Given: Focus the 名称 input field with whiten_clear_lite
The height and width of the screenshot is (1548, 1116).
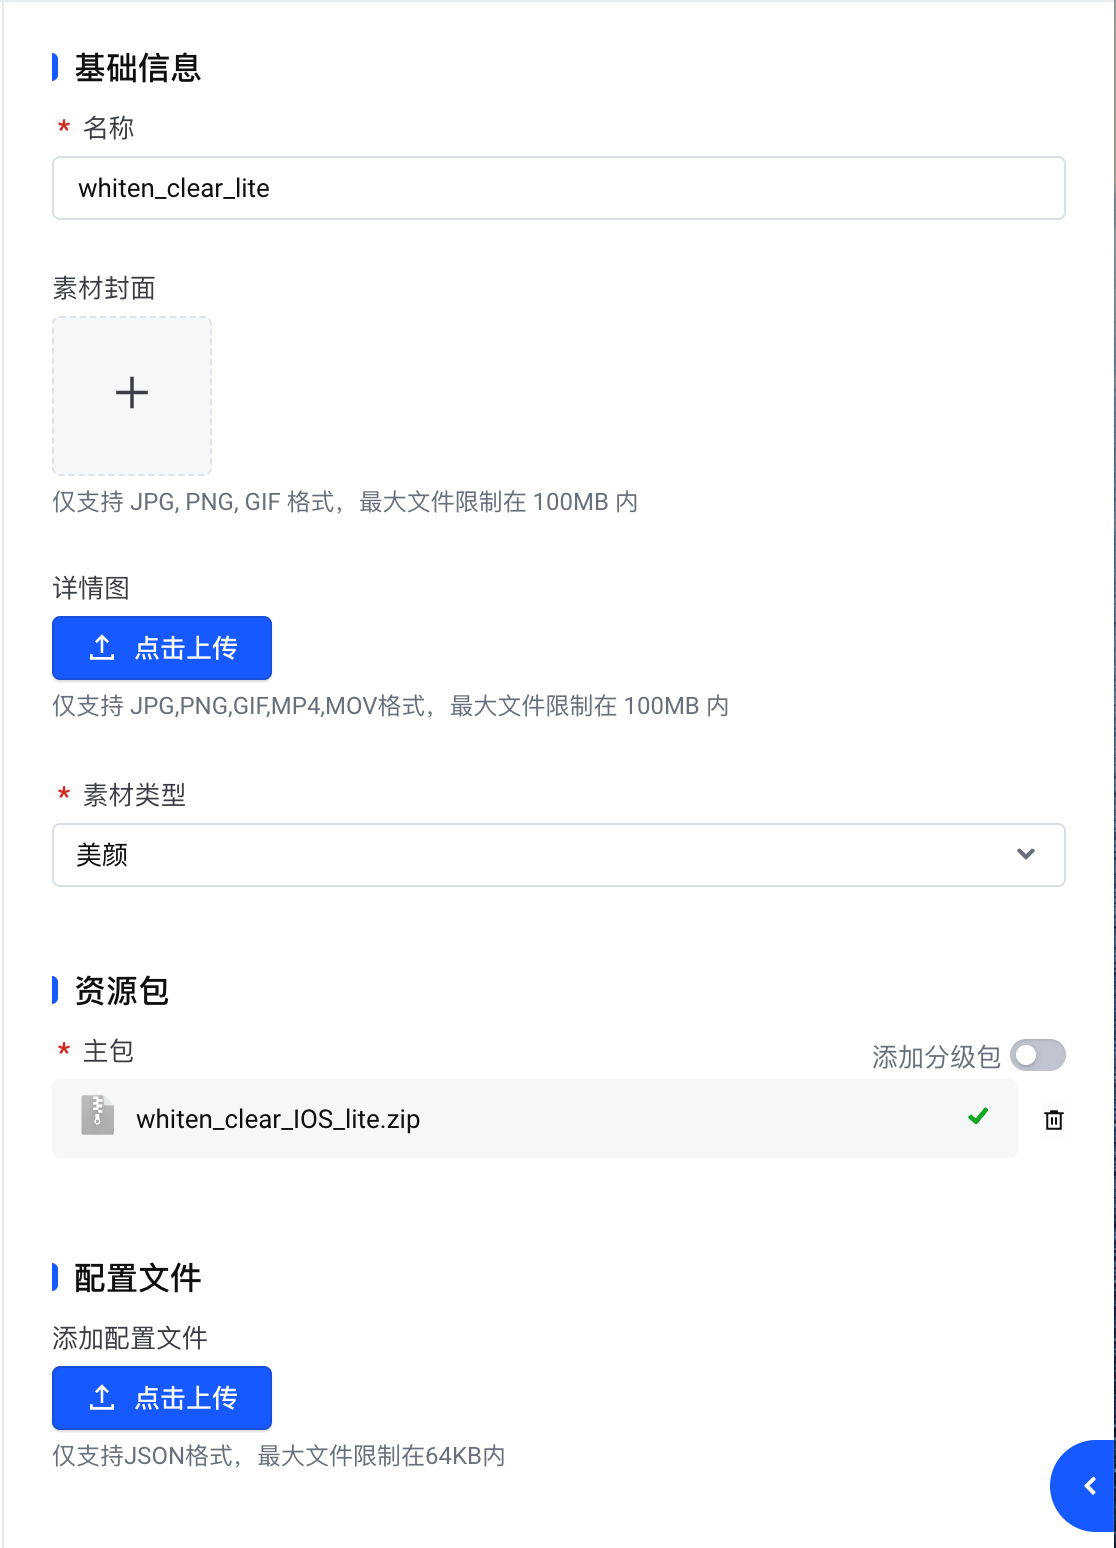Looking at the screenshot, I should point(558,188).
